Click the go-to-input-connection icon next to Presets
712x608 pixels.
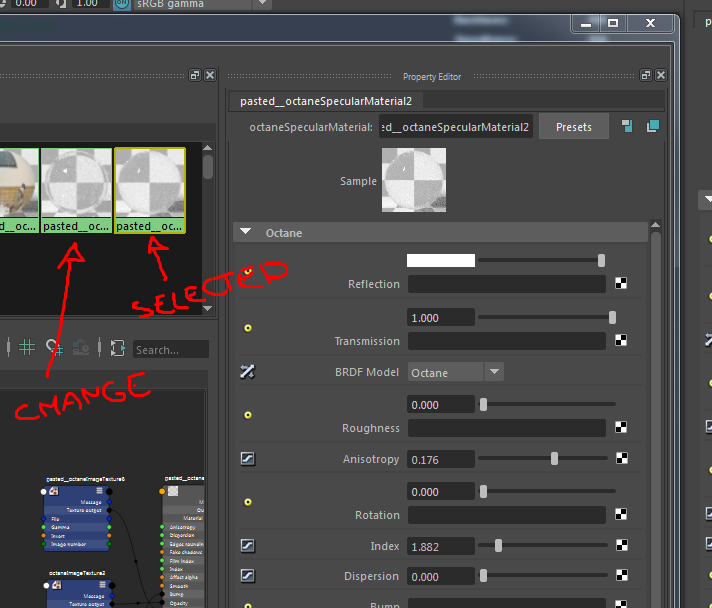tap(627, 126)
